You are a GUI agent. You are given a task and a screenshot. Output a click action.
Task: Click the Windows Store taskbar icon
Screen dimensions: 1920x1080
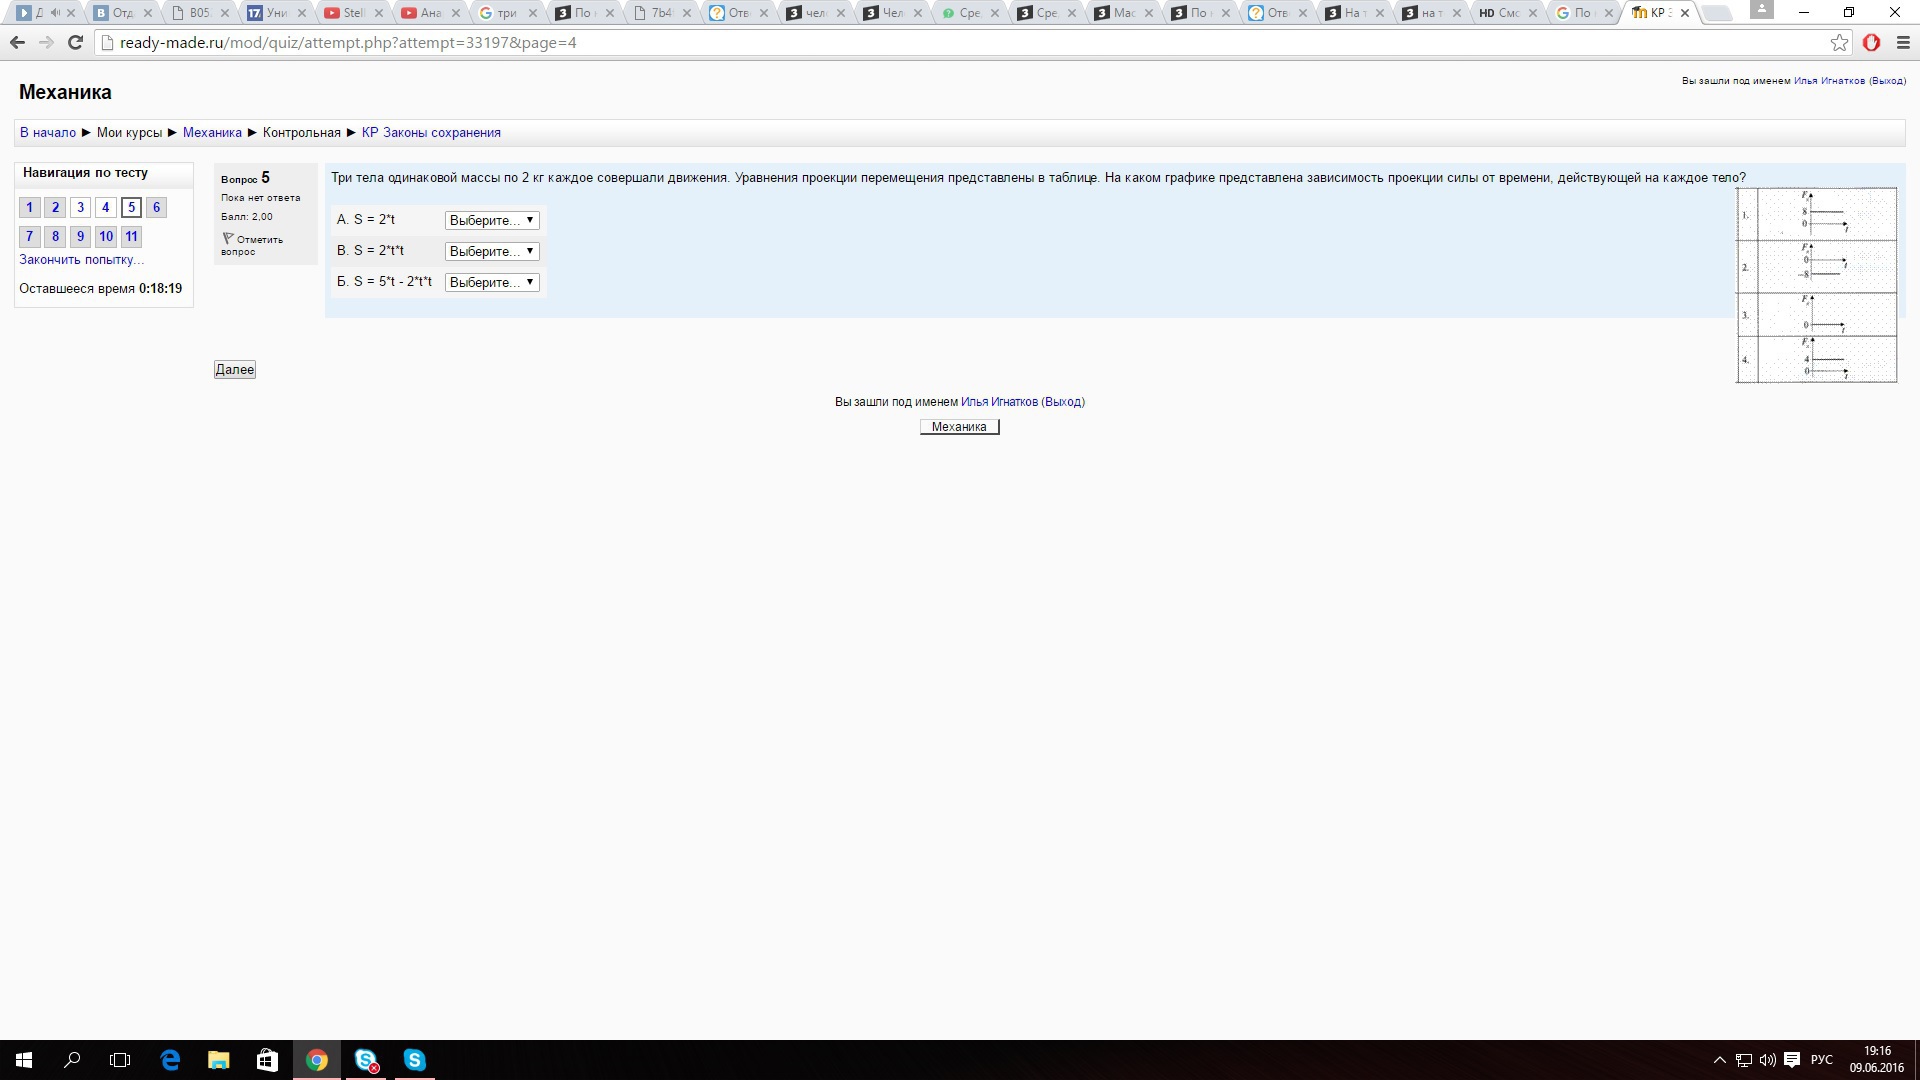point(267,1060)
